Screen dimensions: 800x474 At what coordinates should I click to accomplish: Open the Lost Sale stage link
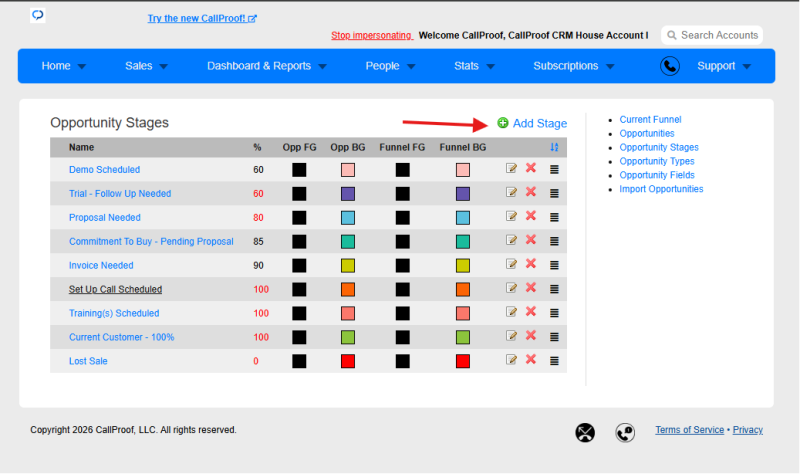88,361
